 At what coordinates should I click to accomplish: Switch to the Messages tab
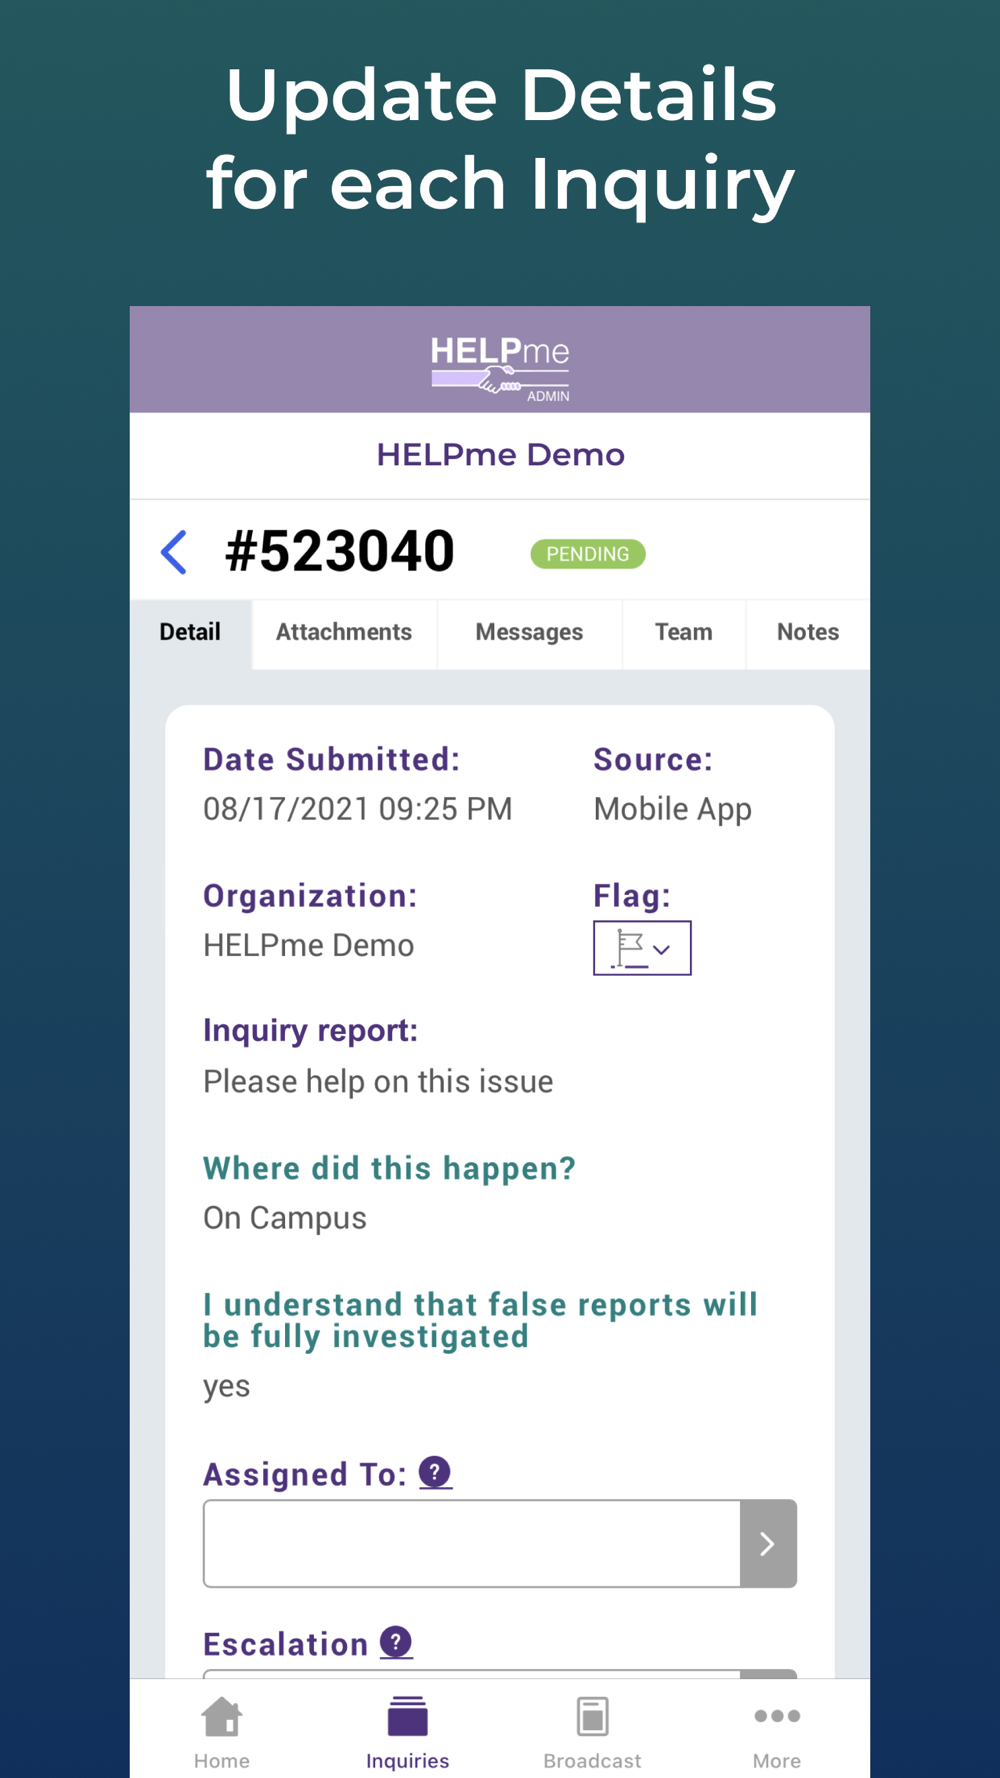(529, 632)
